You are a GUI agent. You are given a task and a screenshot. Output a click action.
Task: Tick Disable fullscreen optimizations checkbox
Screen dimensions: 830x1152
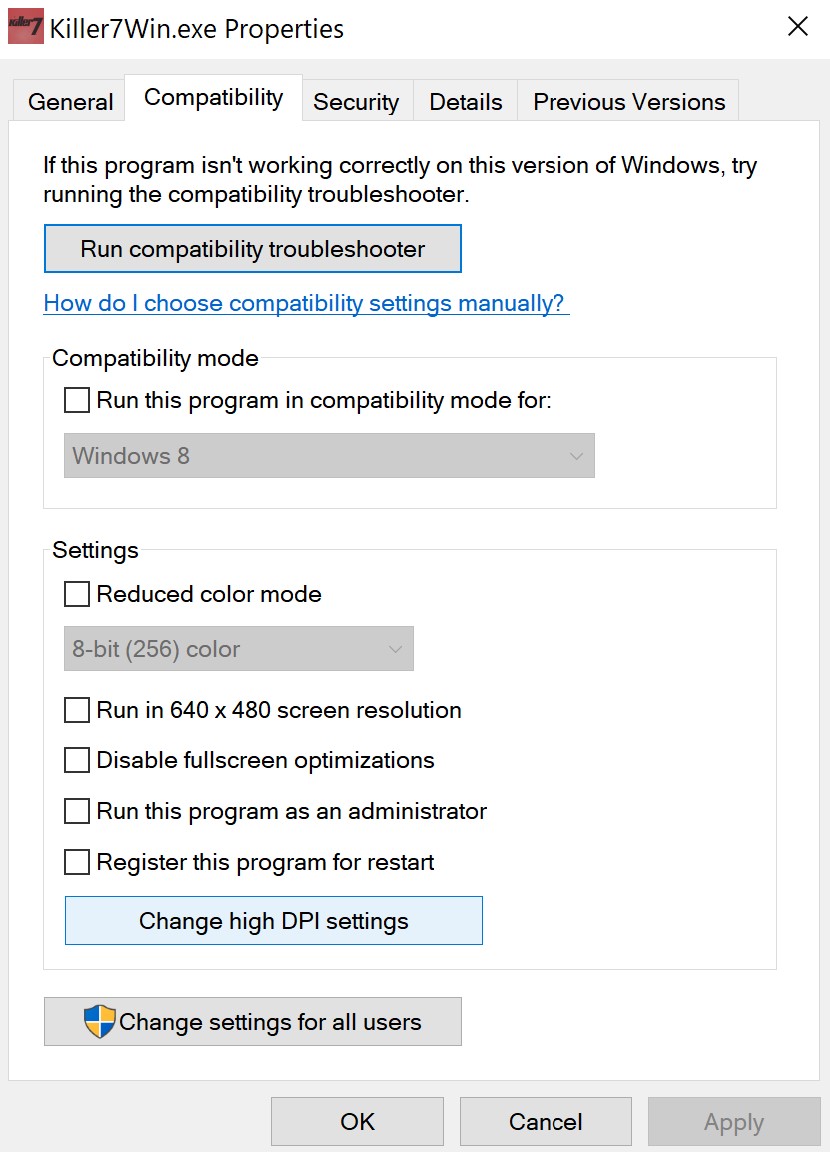[77, 760]
